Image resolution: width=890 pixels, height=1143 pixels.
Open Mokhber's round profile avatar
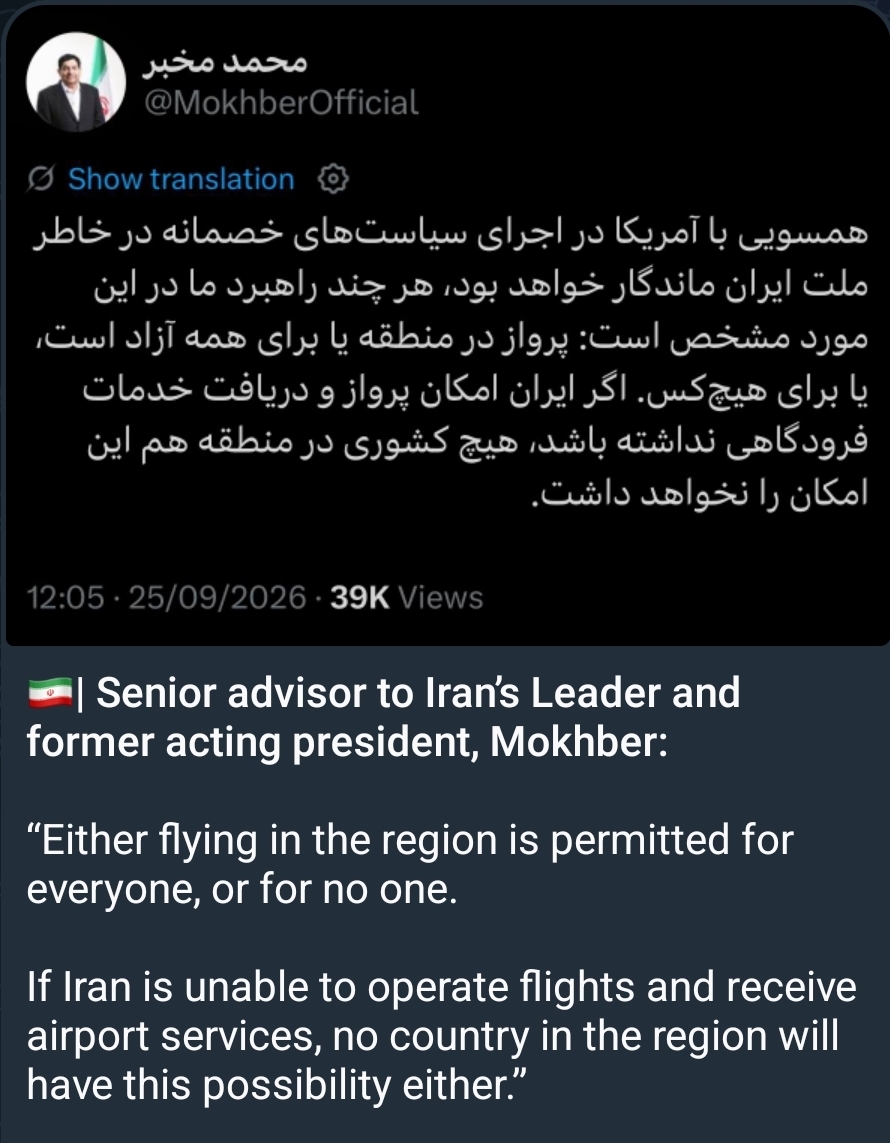[76, 82]
